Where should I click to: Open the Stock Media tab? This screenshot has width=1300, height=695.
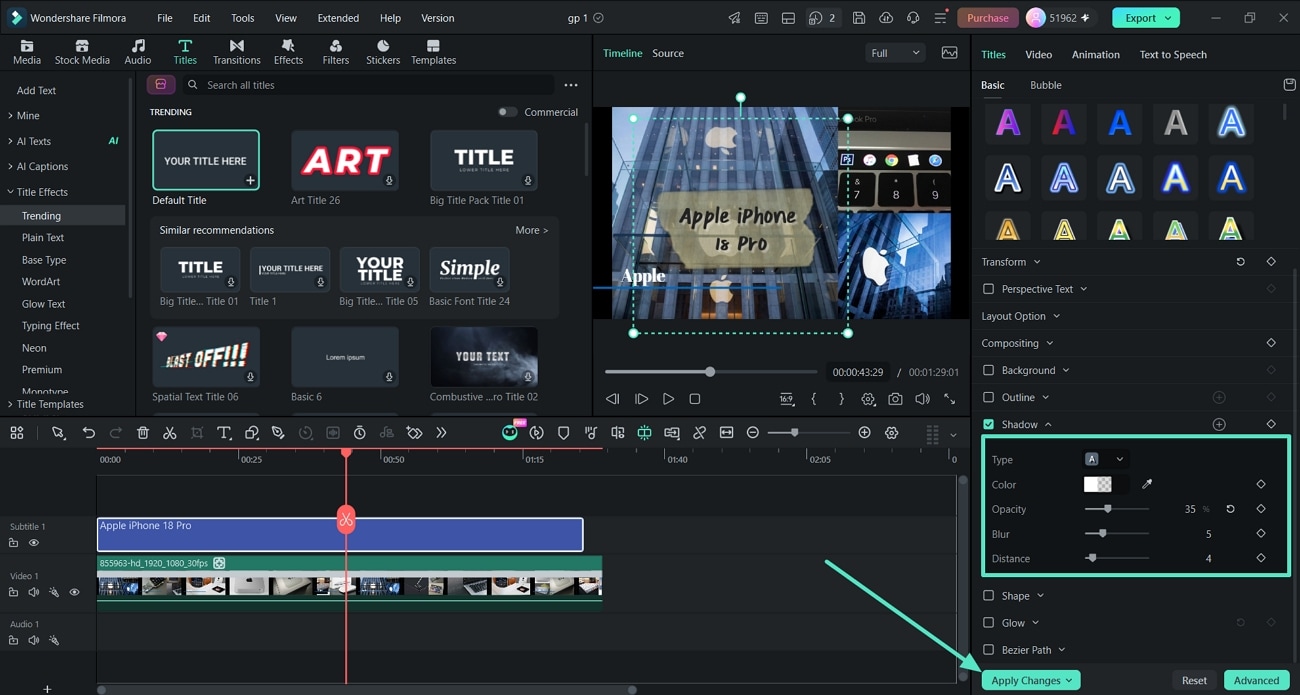[x=82, y=52]
